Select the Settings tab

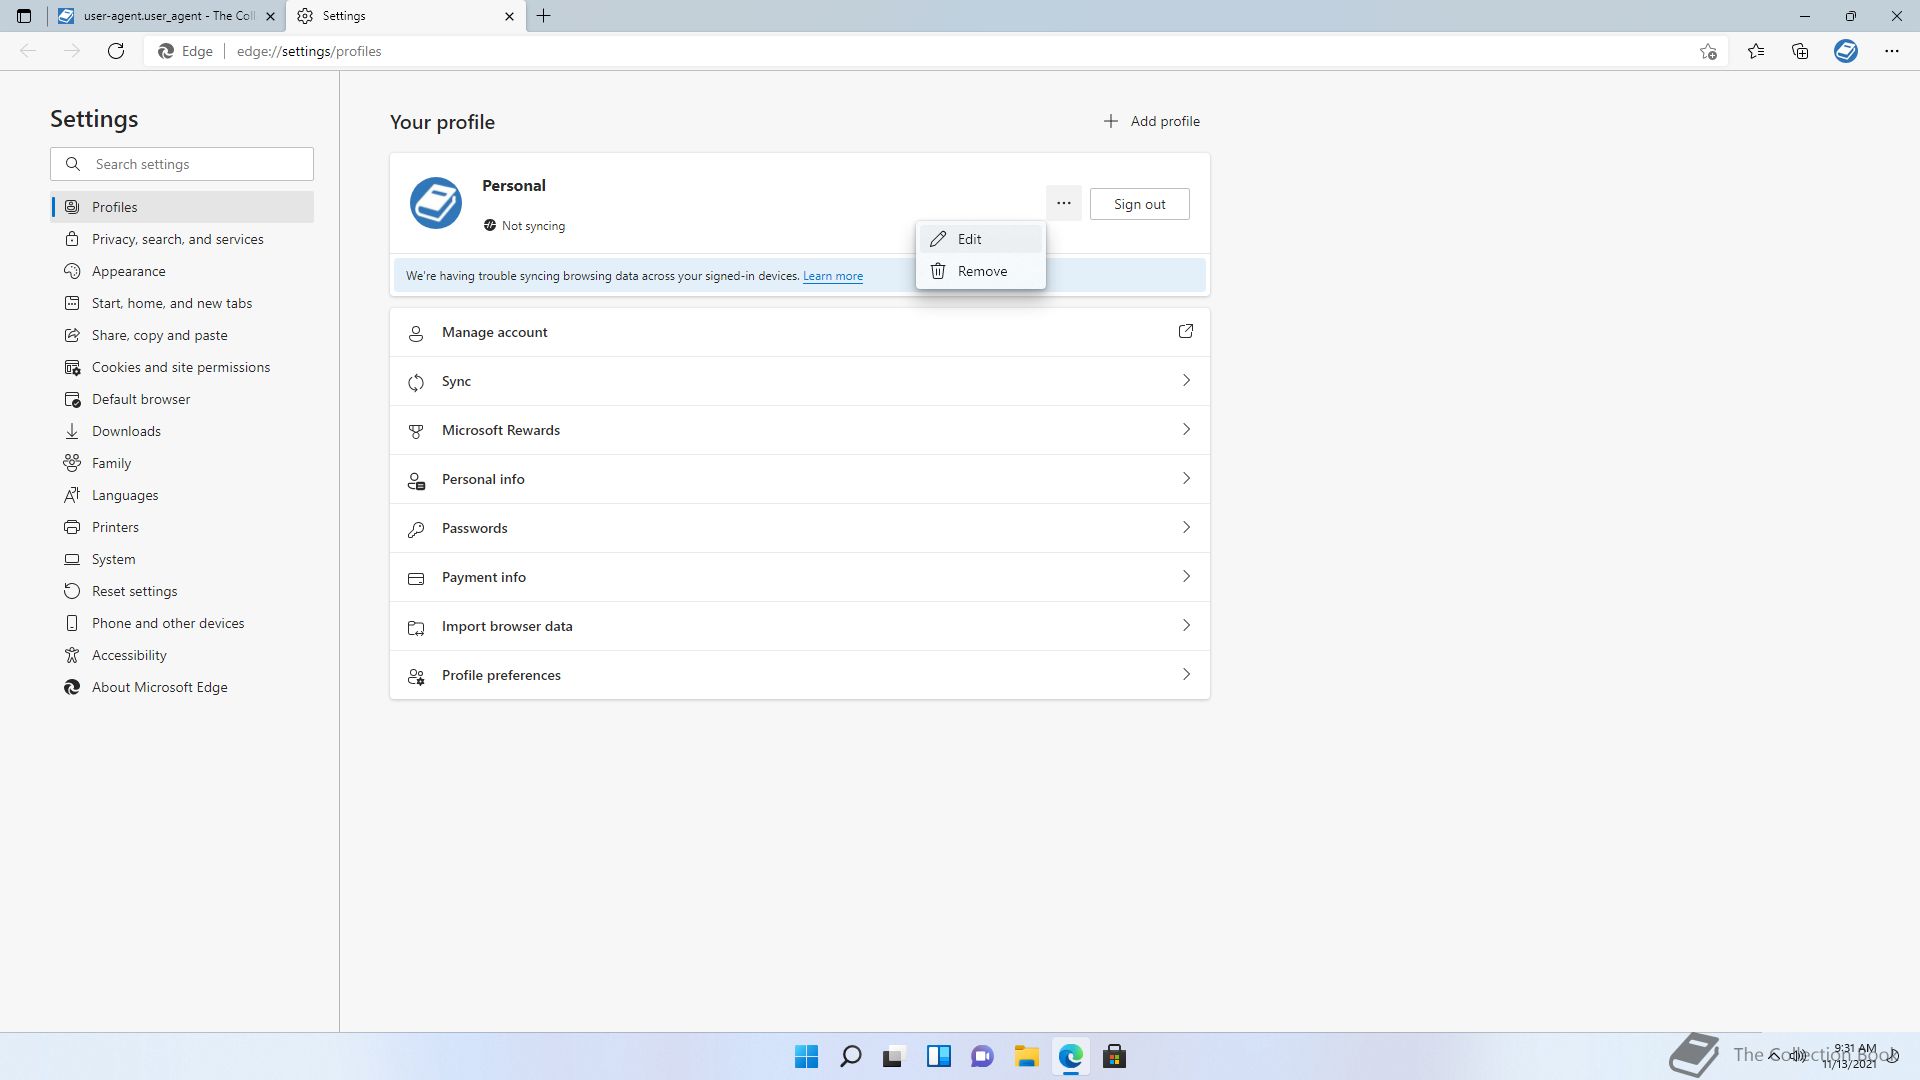pyautogui.click(x=406, y=16)
